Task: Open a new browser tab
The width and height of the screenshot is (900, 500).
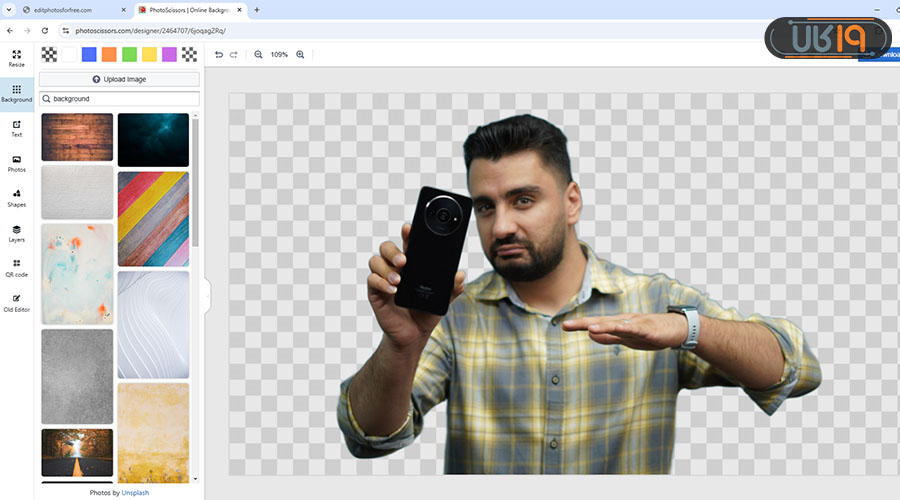Action: click(x=257, y=10)
